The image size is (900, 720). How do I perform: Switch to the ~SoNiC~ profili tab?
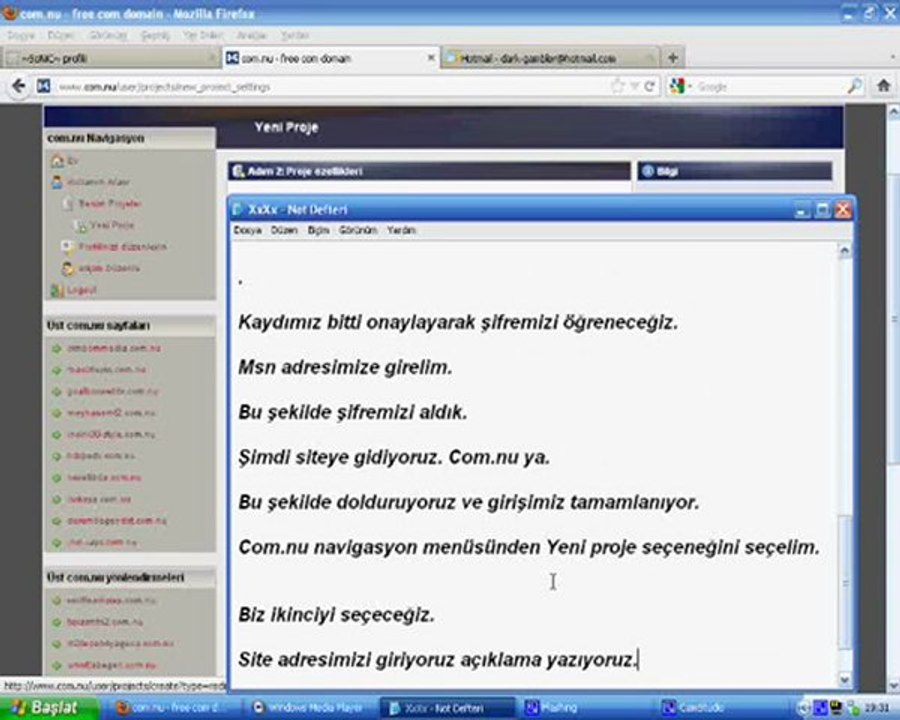tap(111, 58)
